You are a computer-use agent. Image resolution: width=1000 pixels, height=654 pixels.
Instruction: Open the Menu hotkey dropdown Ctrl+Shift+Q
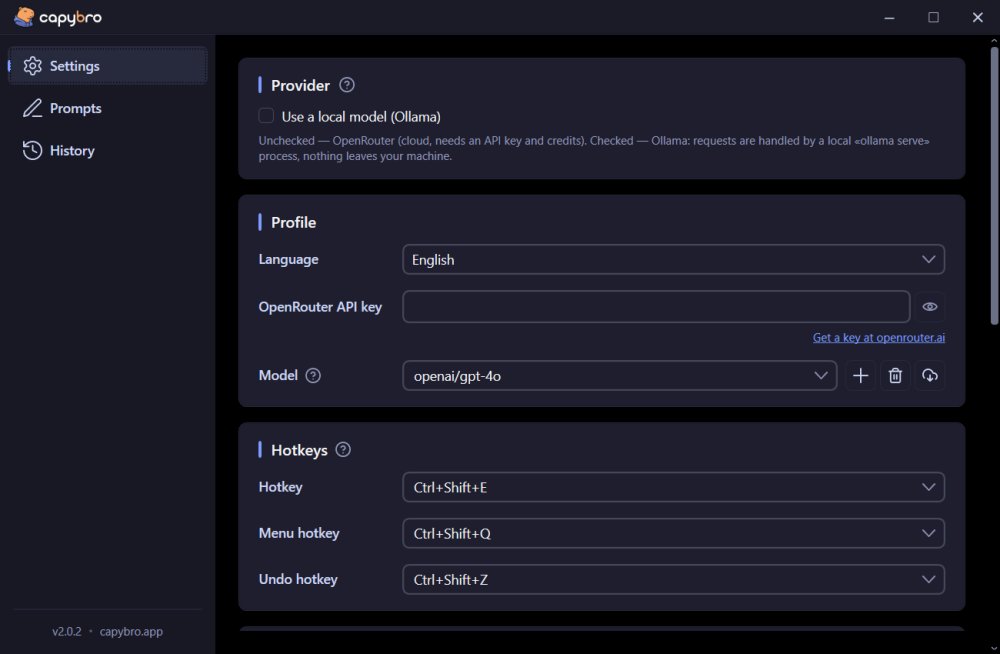pos(673,533)
